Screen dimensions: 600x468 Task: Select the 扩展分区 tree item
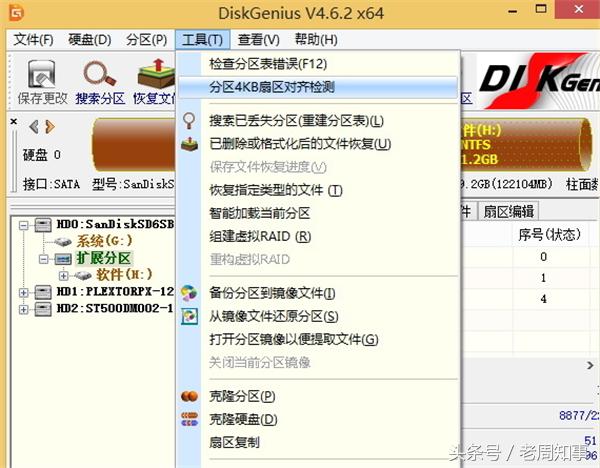coord(104,258)
